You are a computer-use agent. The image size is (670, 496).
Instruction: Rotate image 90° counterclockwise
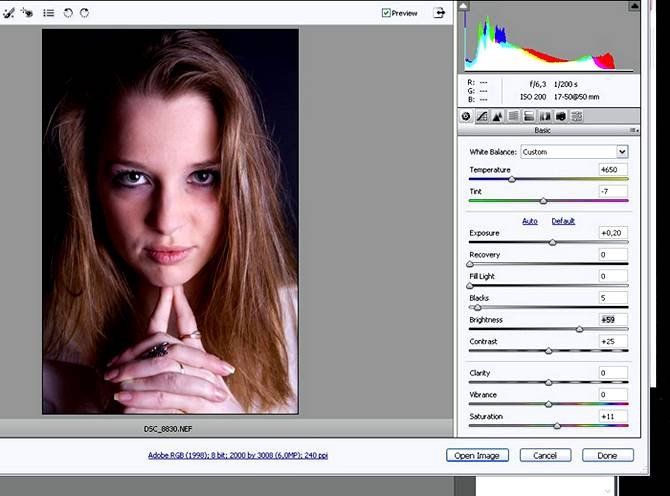67,13
